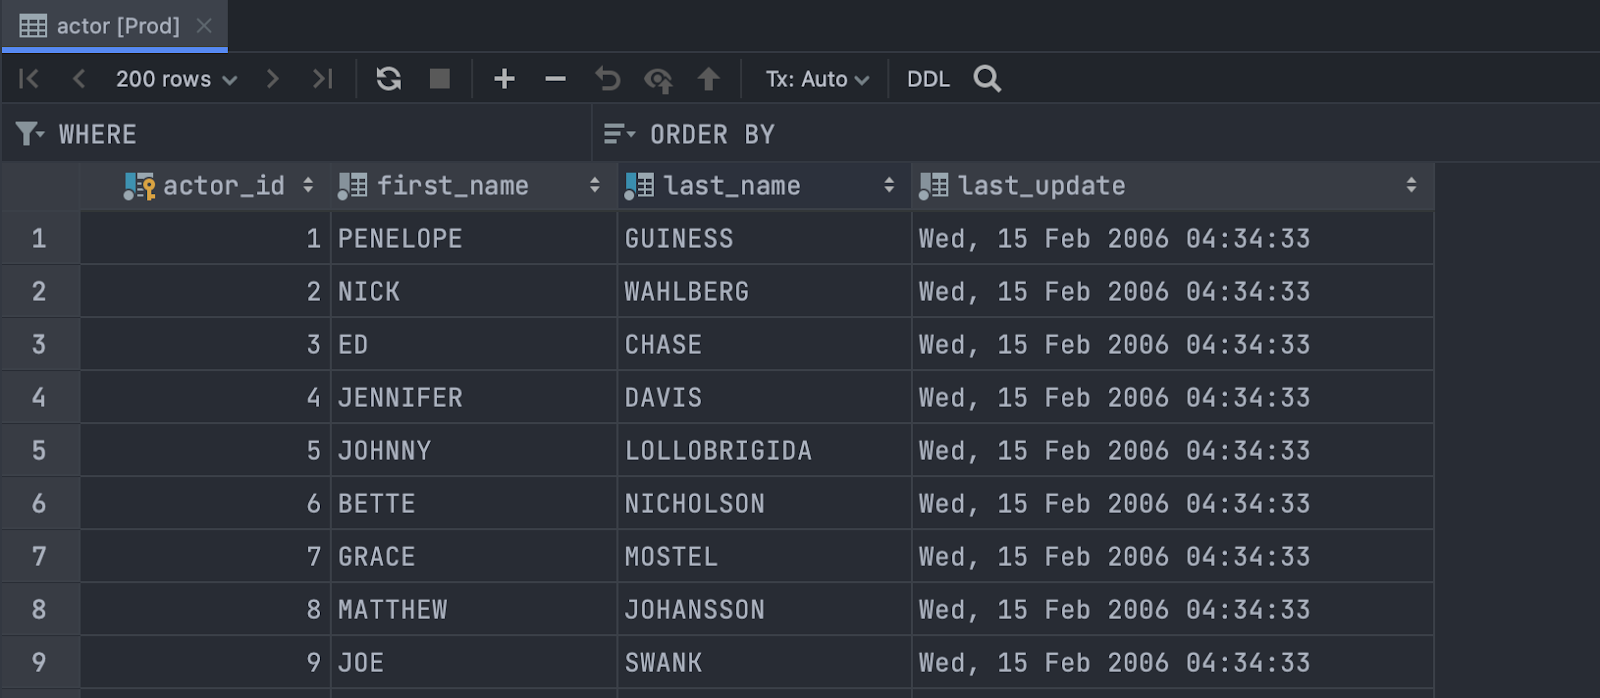
Task: Go to the next page of rows
Action: tap(272, 79)
